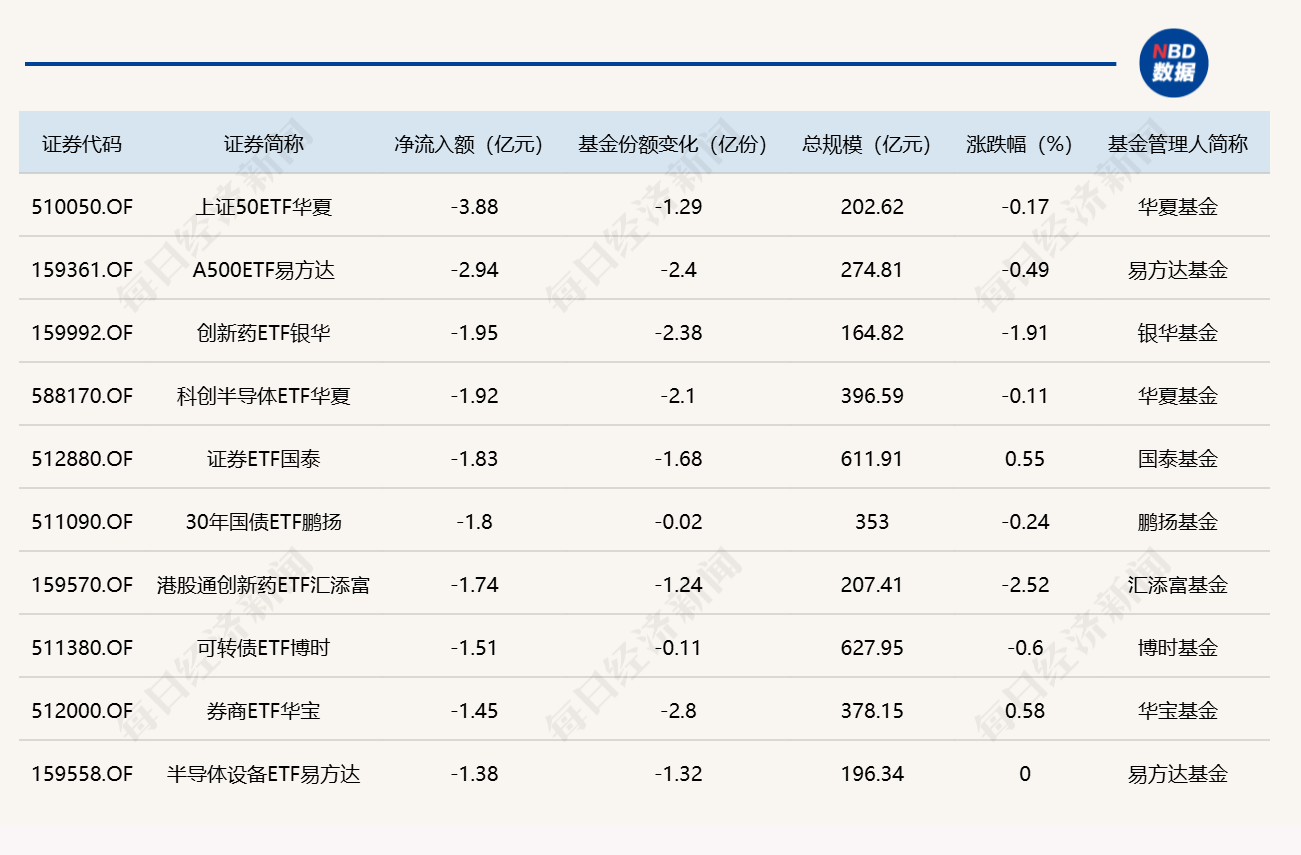
Task: Select code 159558.OF
Action: 82,774
